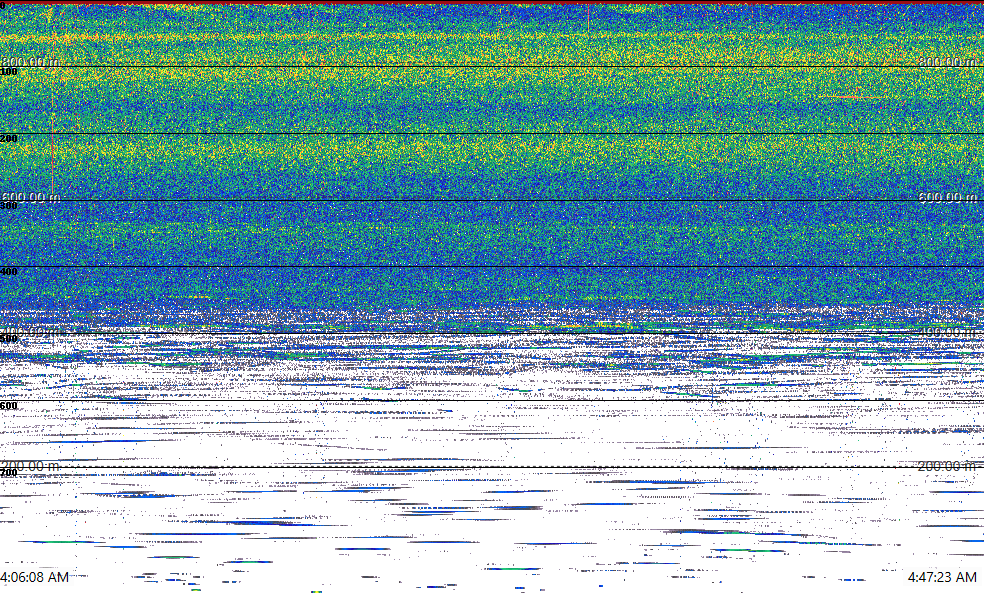Select the small 400 depth mark label
Screen dimensions: 984x594
(9, 272)
